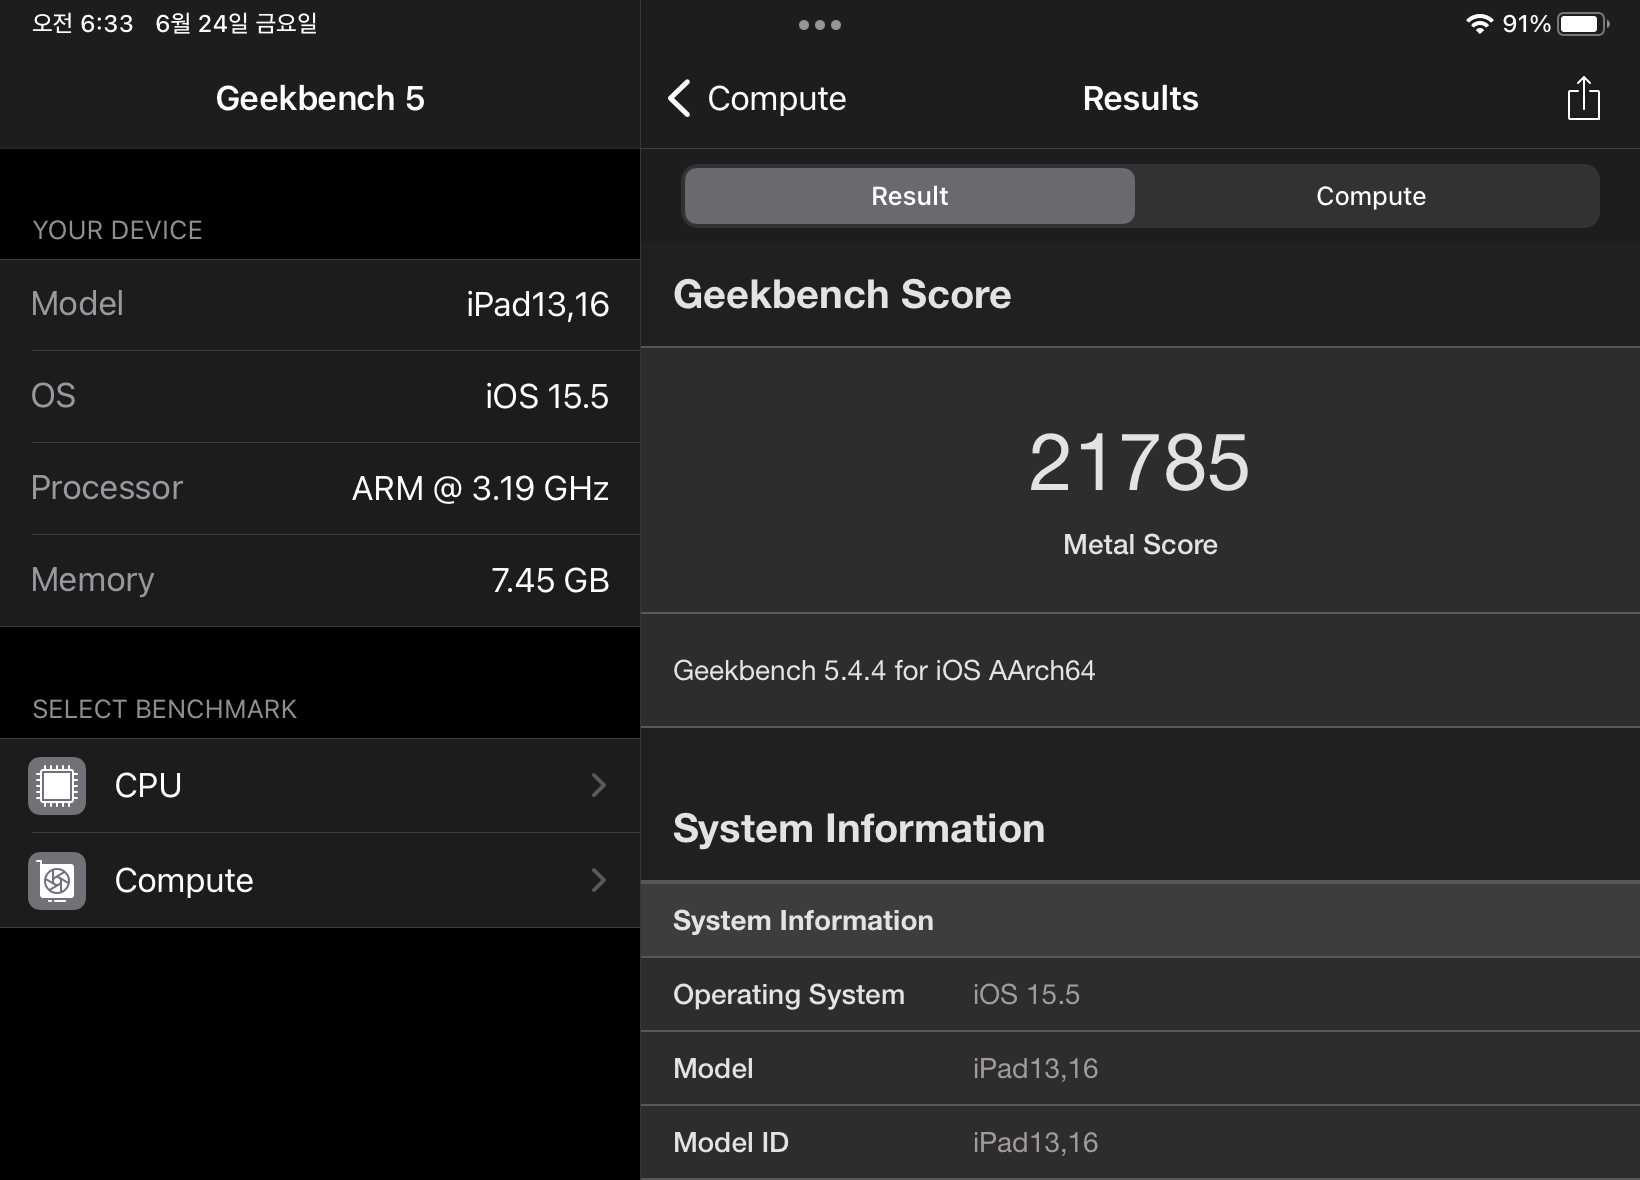Tap the Memory value 7.45 GB
This screenshot has height=1180, width=1640.
[x=550, y=580]
